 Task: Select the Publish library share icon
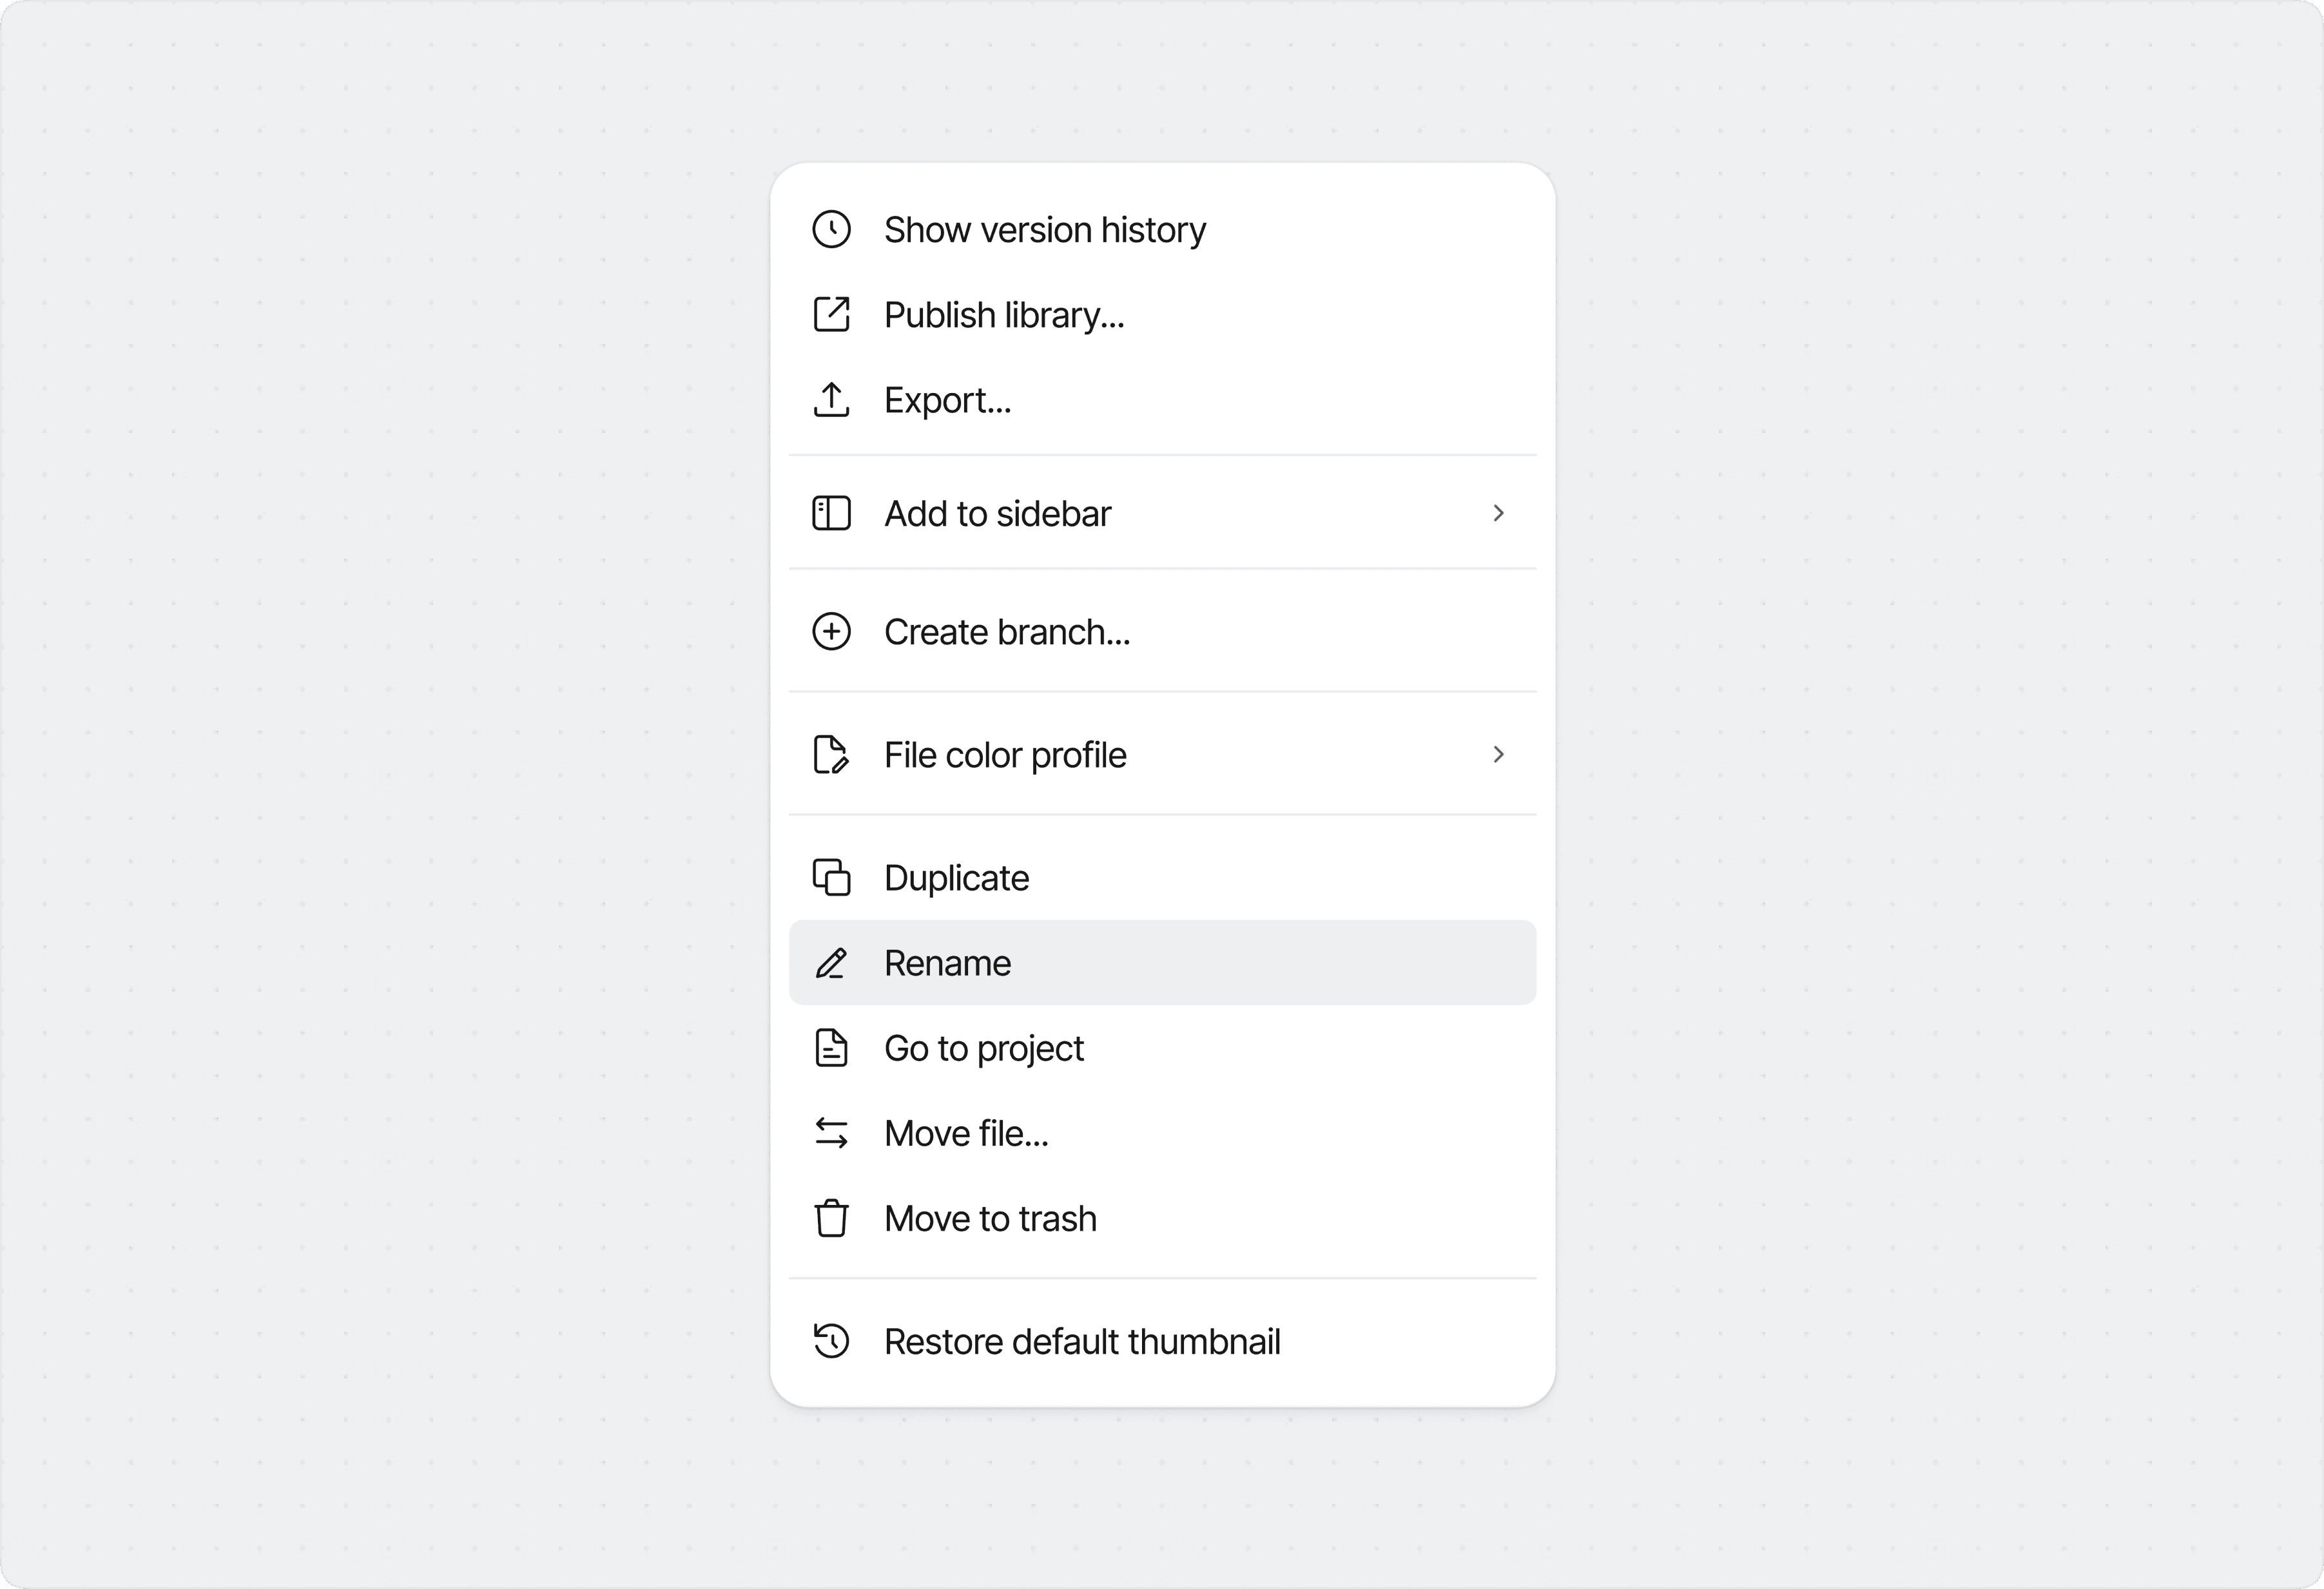point(831,314)
